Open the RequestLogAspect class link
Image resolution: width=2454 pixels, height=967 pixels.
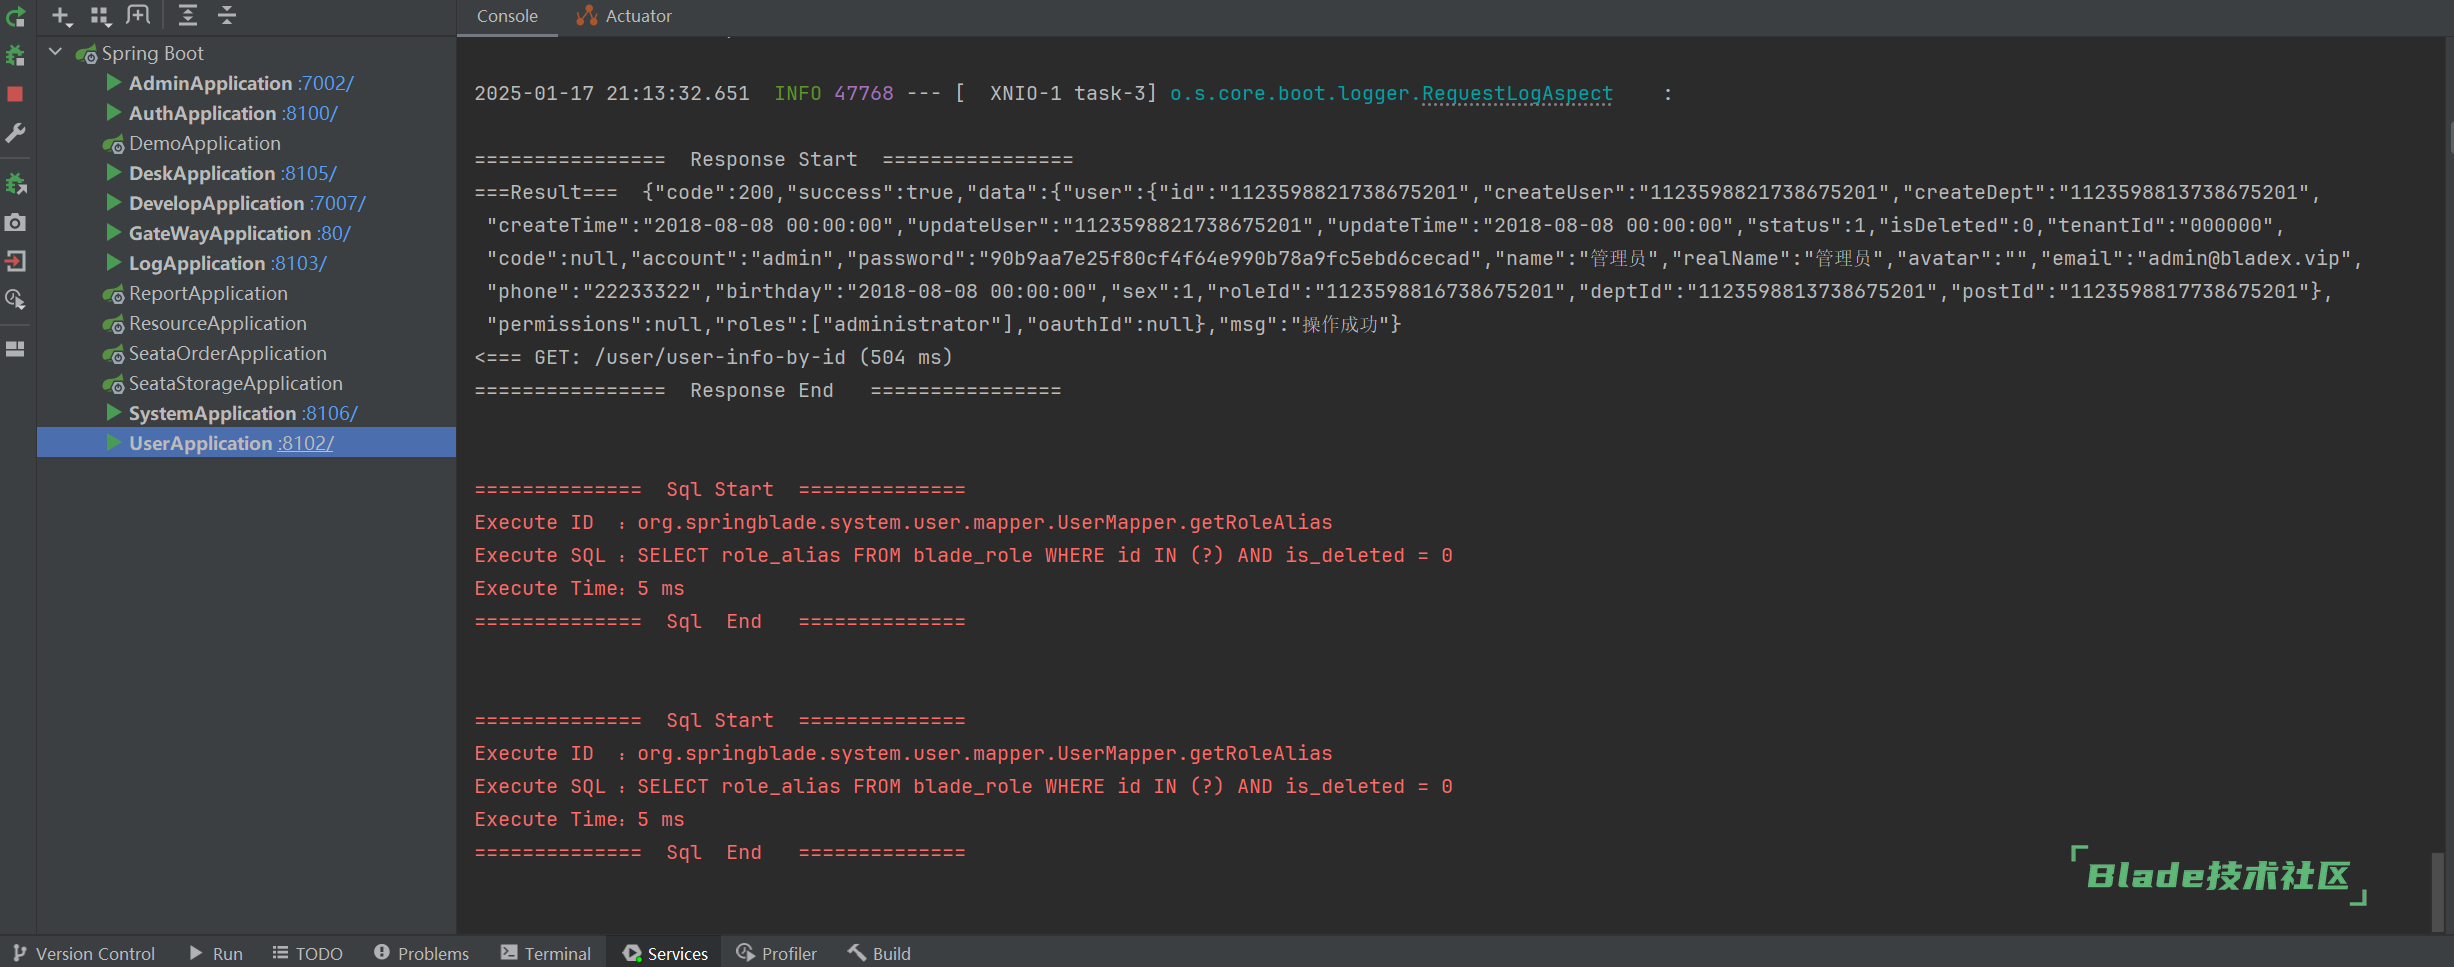pyautogui.click(x=1517, y=93)
